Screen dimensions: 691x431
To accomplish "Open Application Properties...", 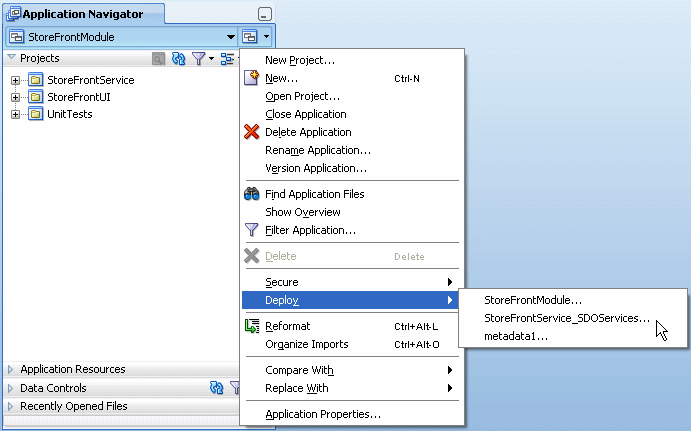I will pos(353,414).
